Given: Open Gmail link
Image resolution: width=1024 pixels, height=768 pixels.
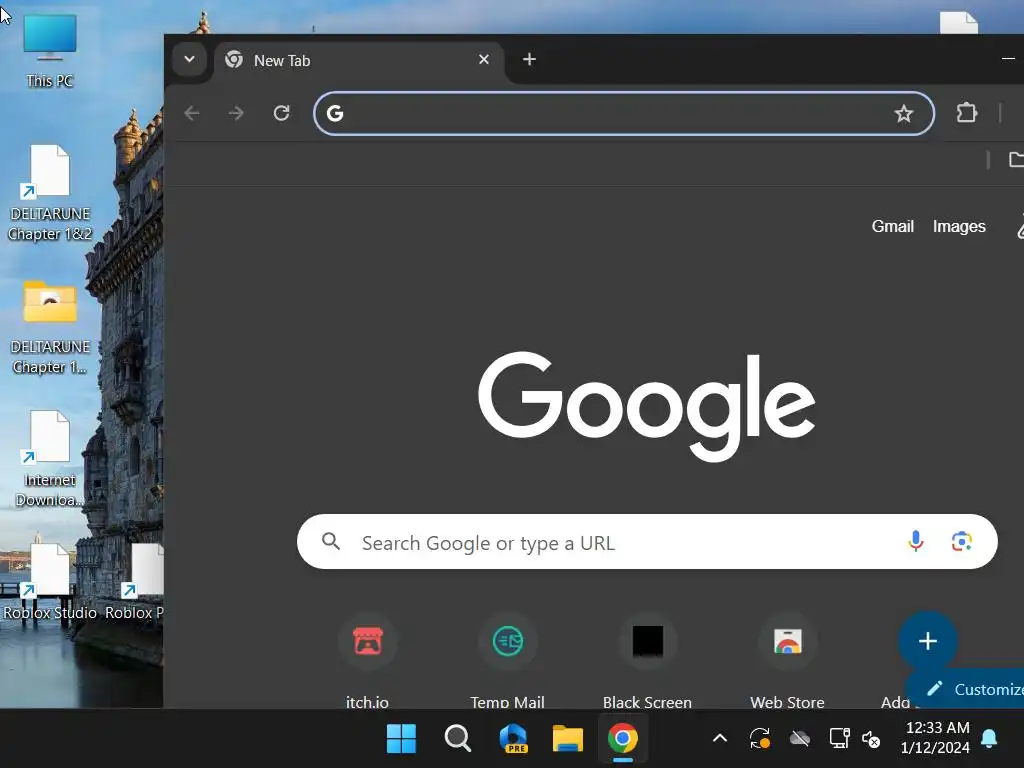Looking at the screenshot, I should coord(892,226).
